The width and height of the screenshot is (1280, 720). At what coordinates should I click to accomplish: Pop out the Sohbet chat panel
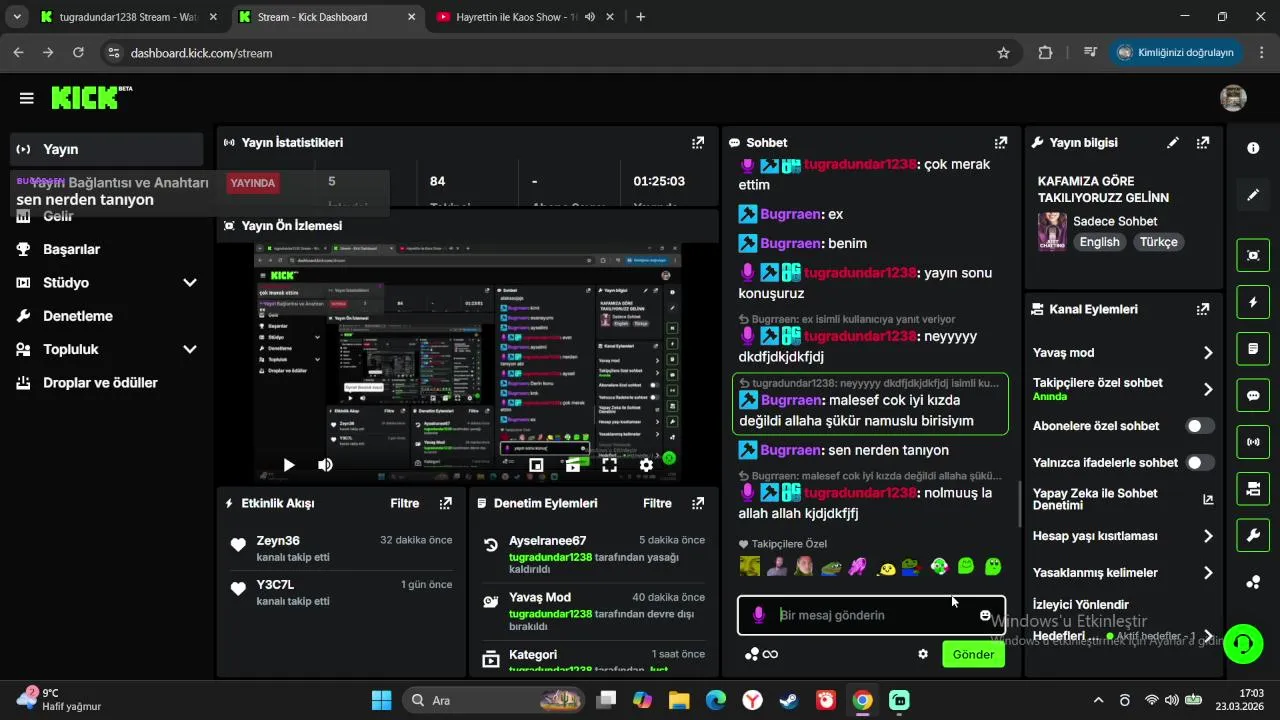click(1001, 143)
